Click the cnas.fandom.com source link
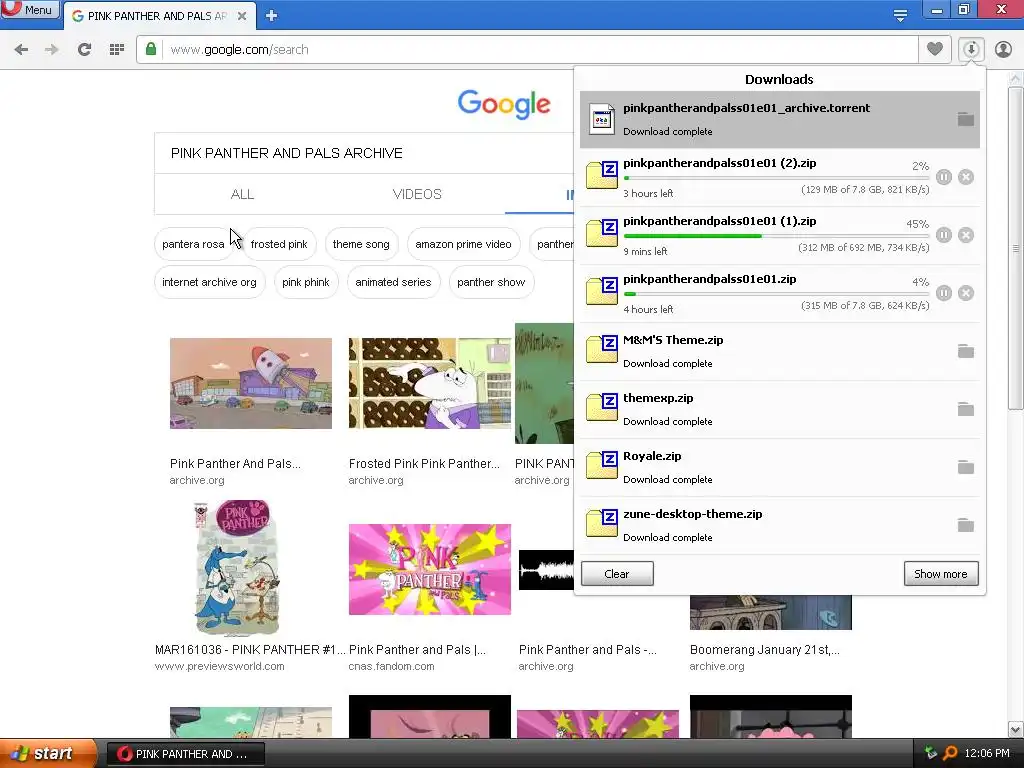Screen dimensions: 1024x768 coord(391,666)
